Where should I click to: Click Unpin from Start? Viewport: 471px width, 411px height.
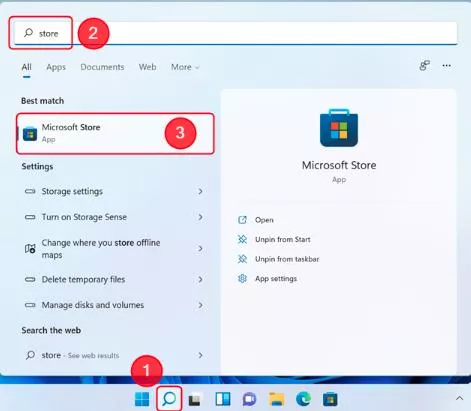click(x=283, y=239)
